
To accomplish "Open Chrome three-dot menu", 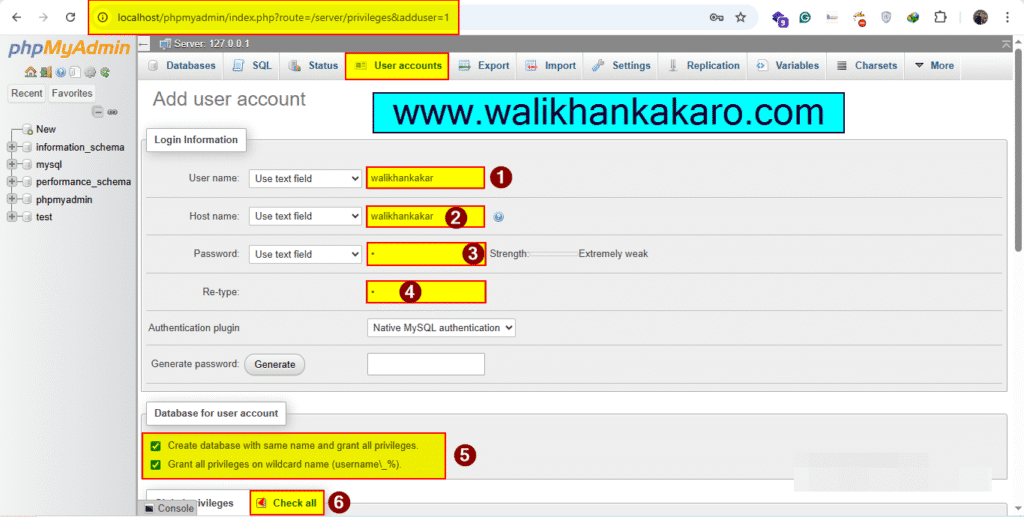I will 1007,18.
